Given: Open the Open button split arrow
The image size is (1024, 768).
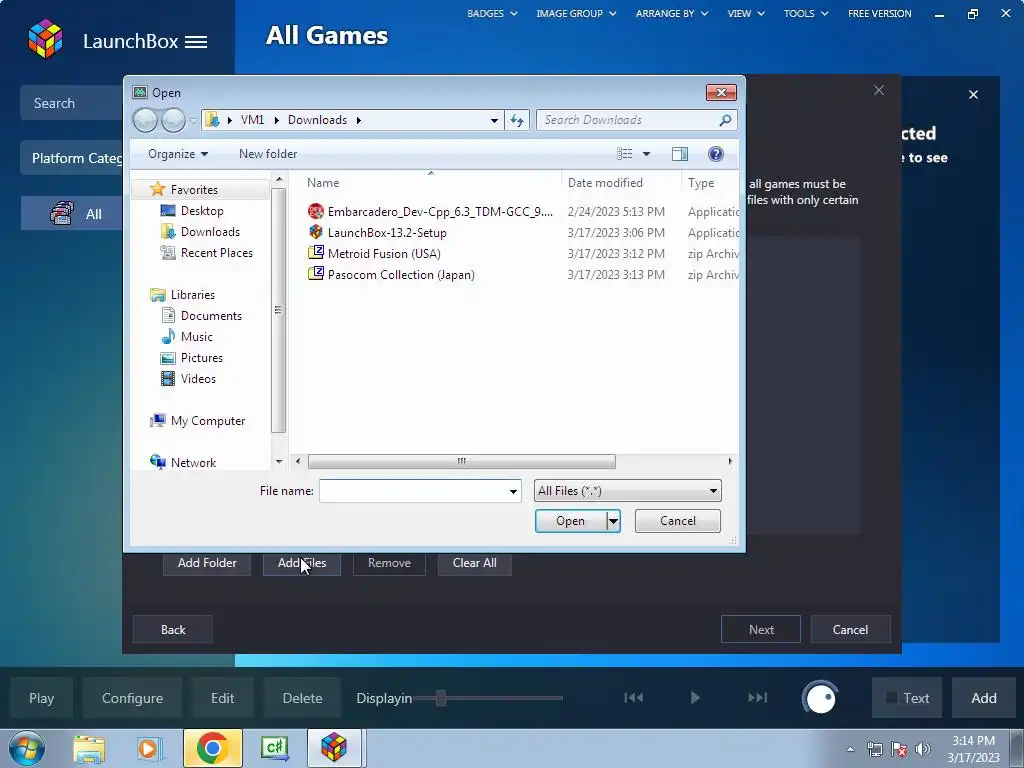Looking at the screenshot, I should (x=613, y=520).
